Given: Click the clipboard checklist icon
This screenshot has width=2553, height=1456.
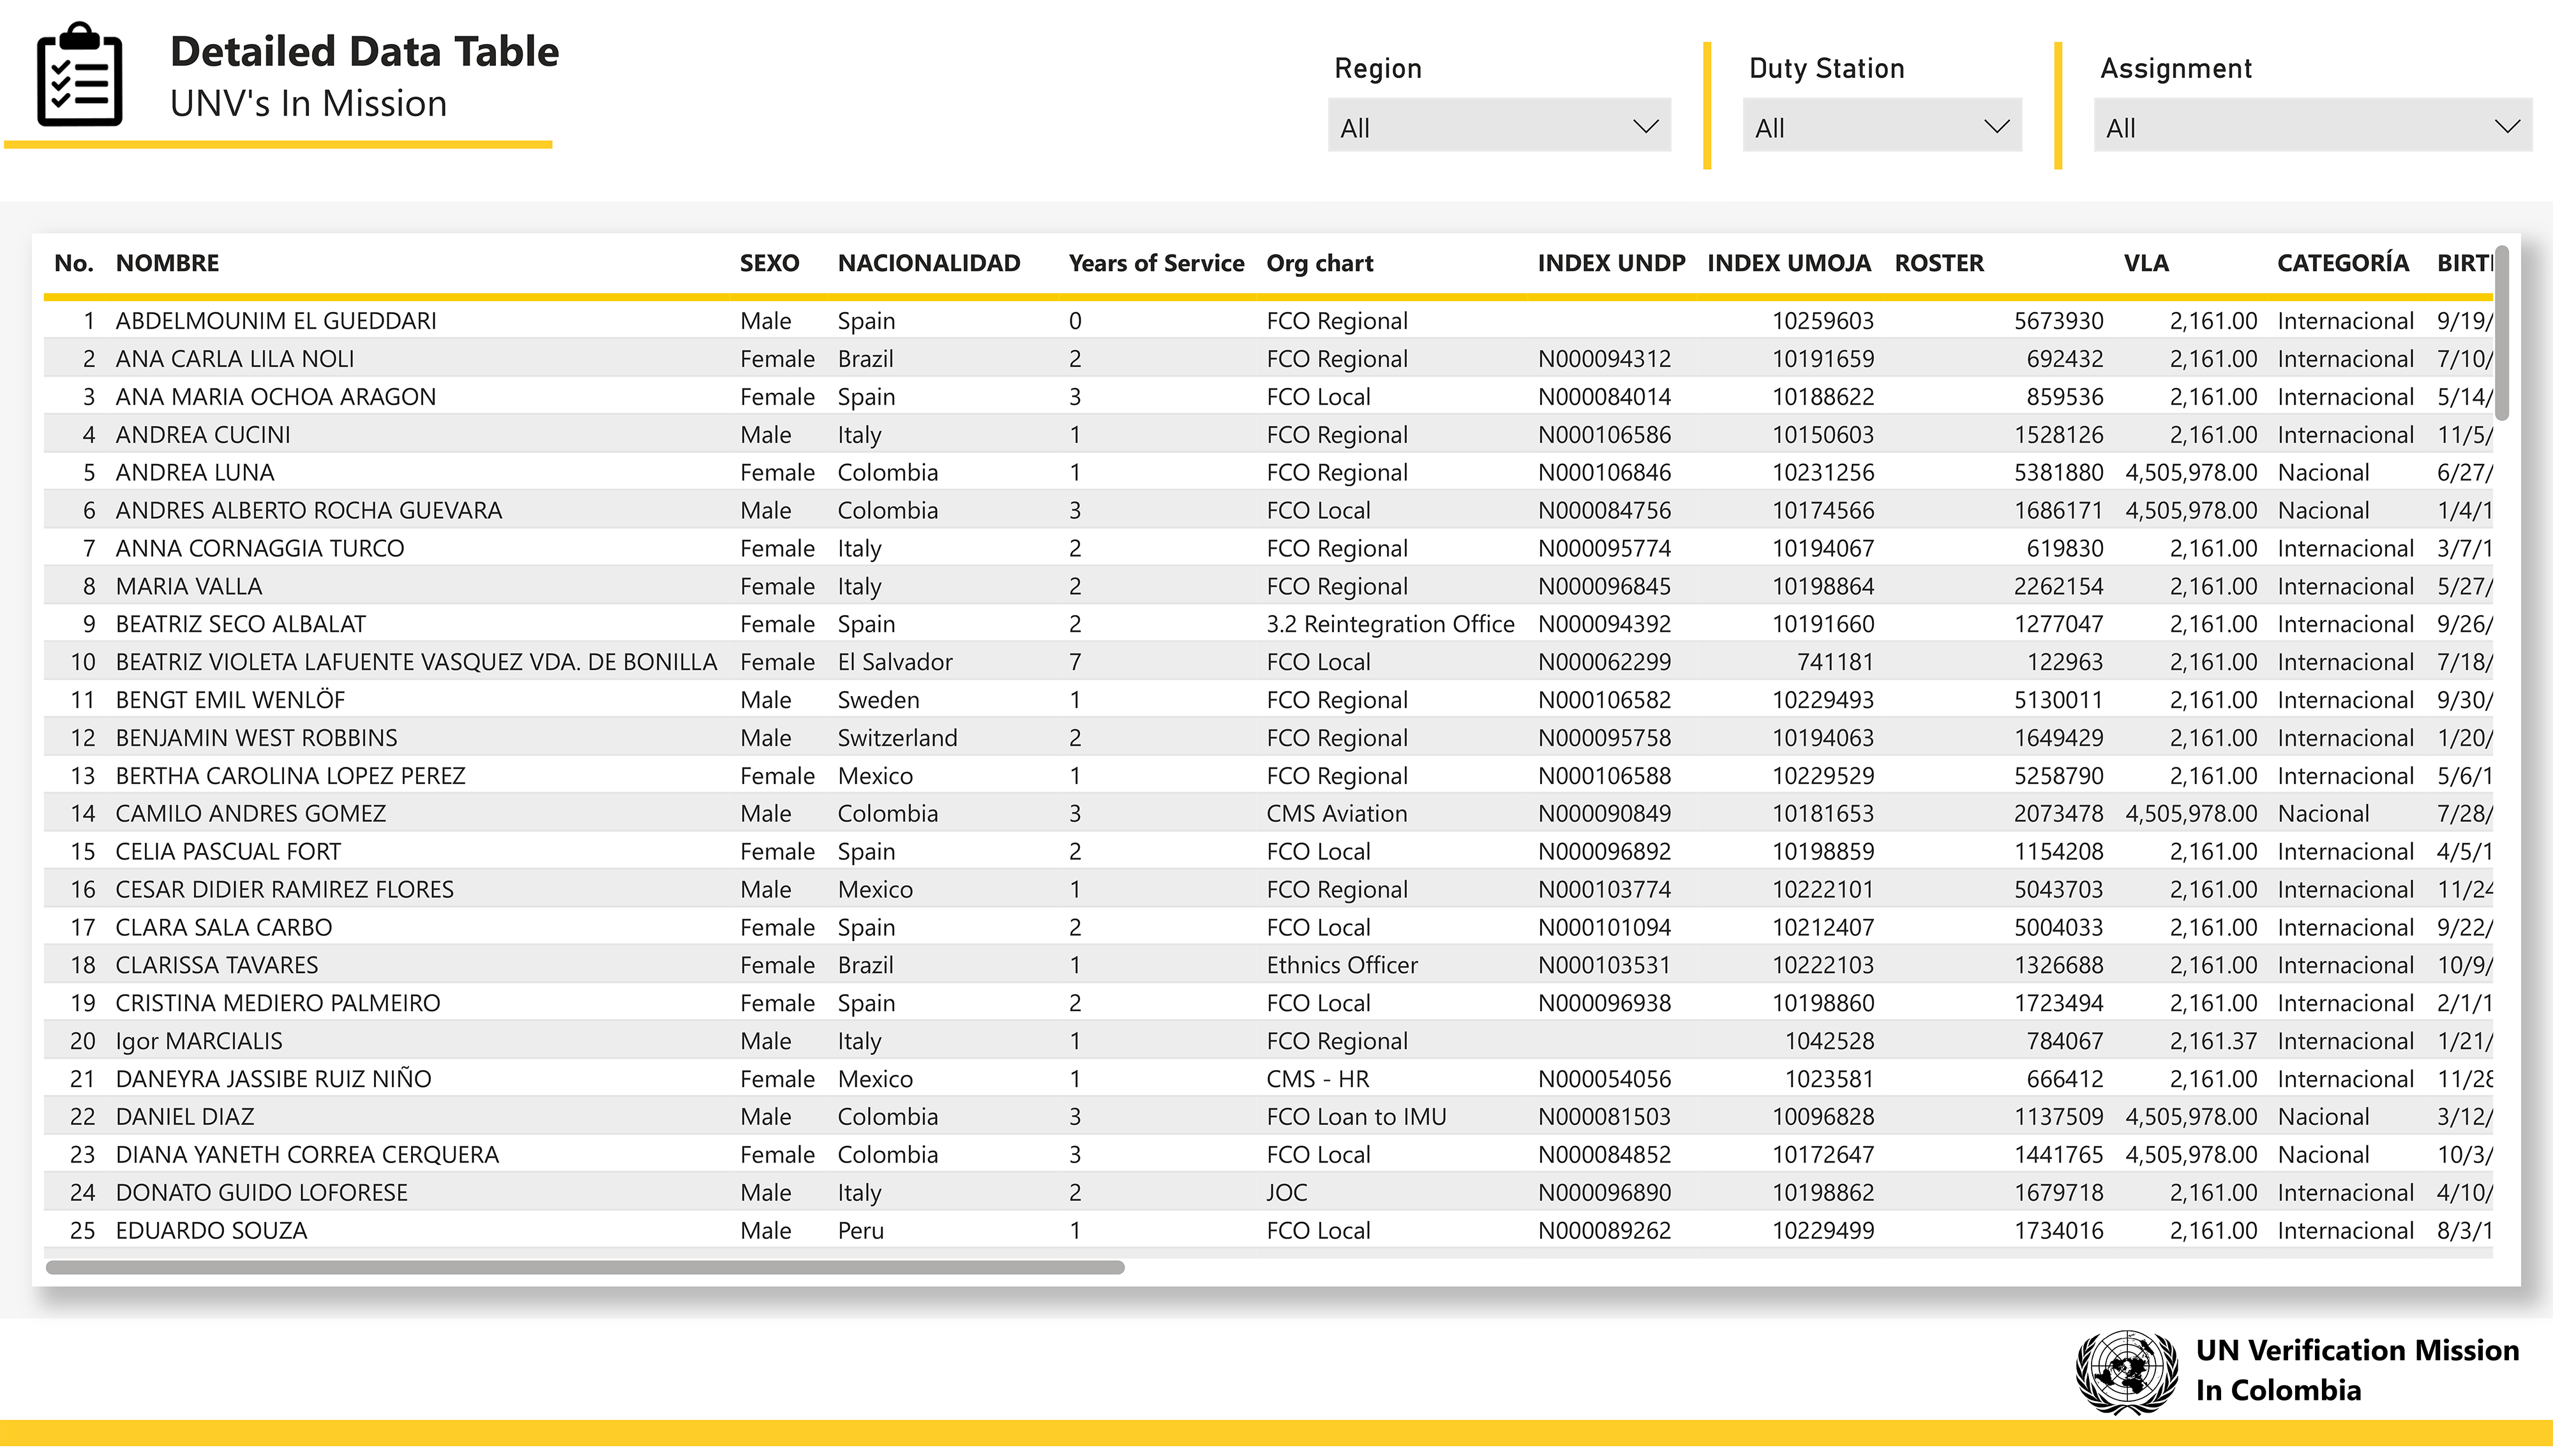Looking at the screenshot, I should pyautogui.click(x=79, y=76).
